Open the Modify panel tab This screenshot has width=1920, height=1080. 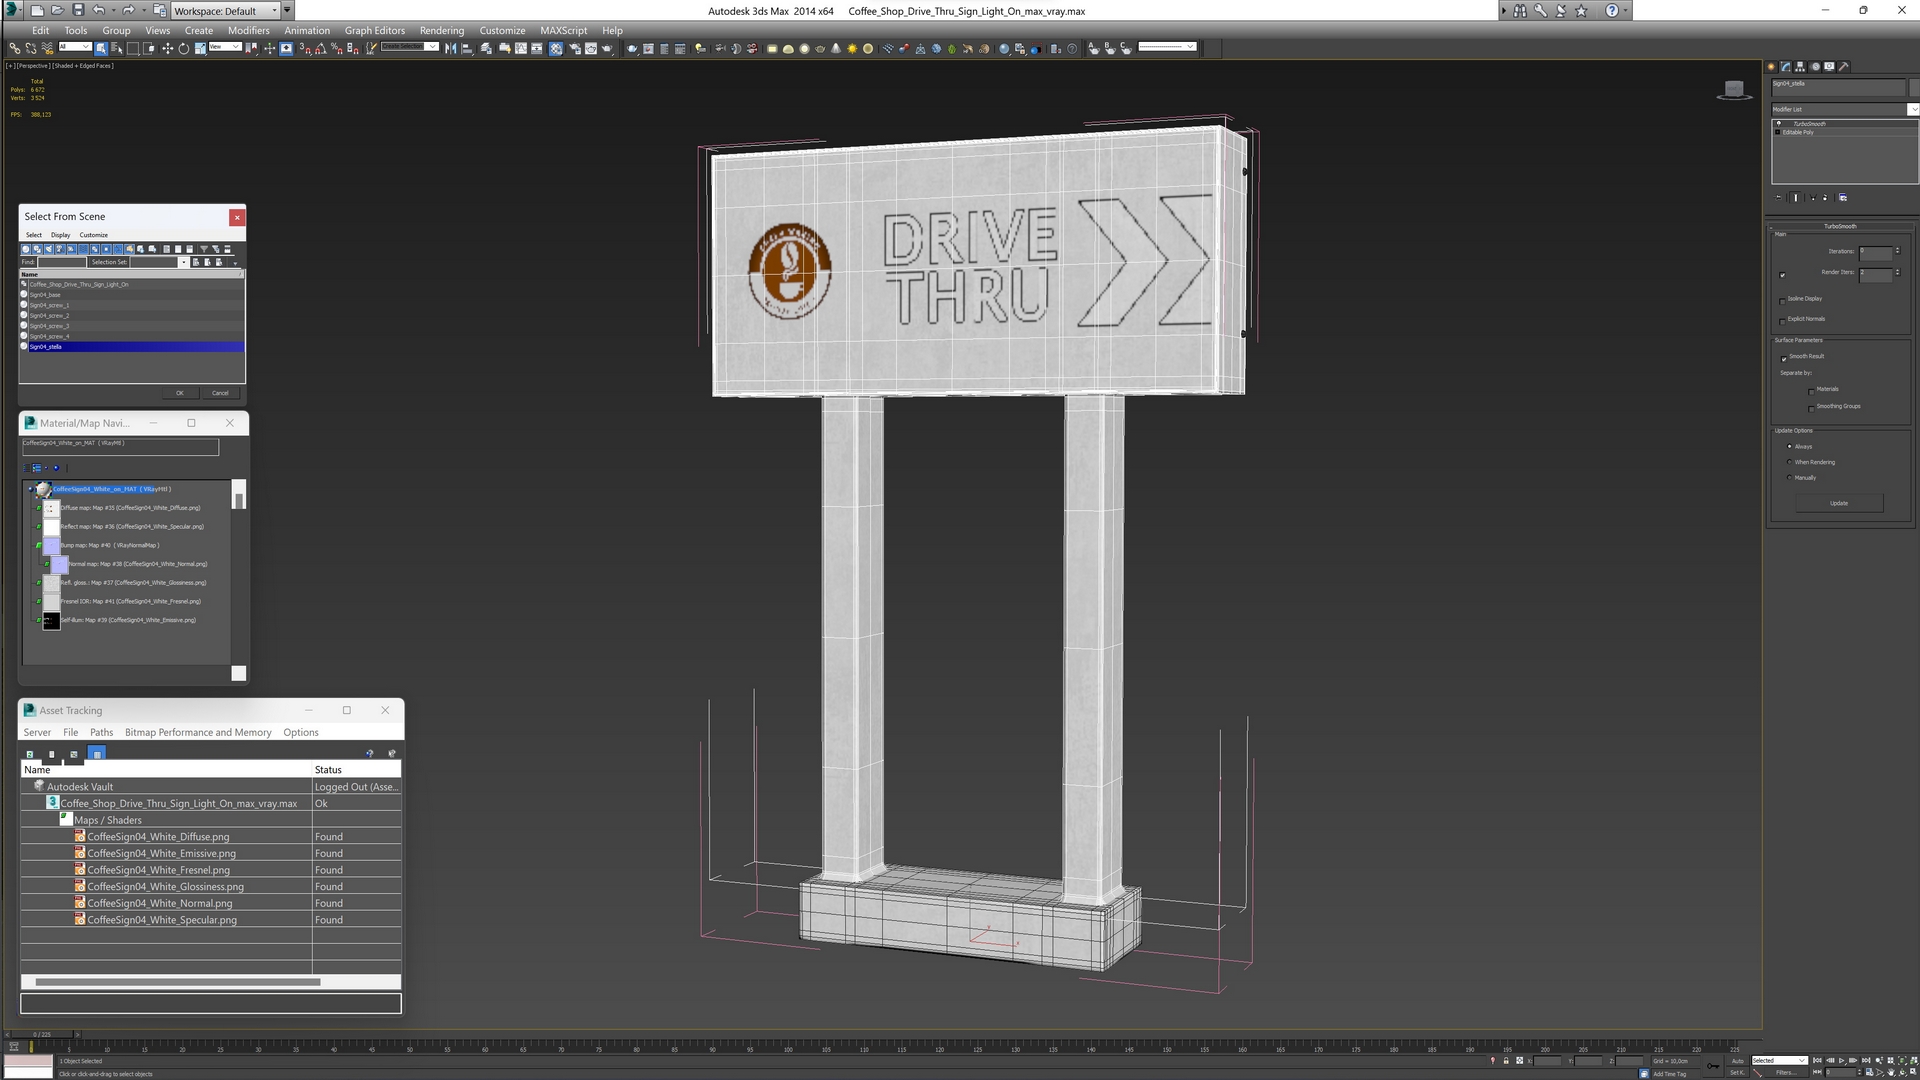pos(1786,67)
